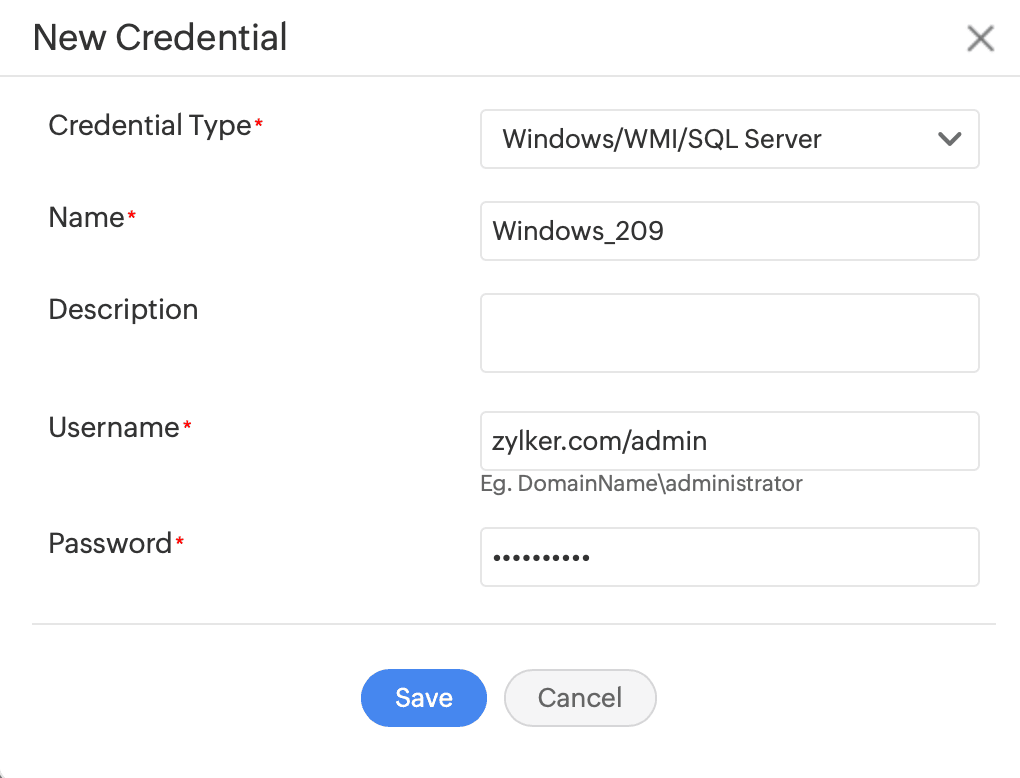Click the red asterisk beside Credential Type
This screenshot has height=778, width=1020.
click(x=259, y=124)
